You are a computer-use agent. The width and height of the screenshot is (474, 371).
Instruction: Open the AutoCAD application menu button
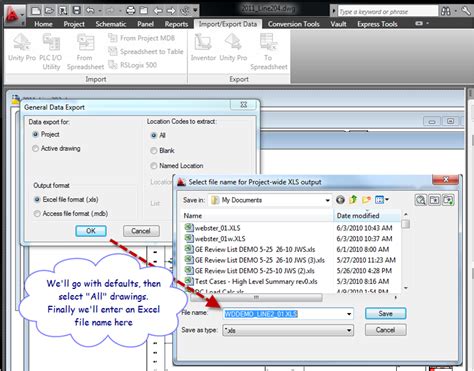[14, 14]
